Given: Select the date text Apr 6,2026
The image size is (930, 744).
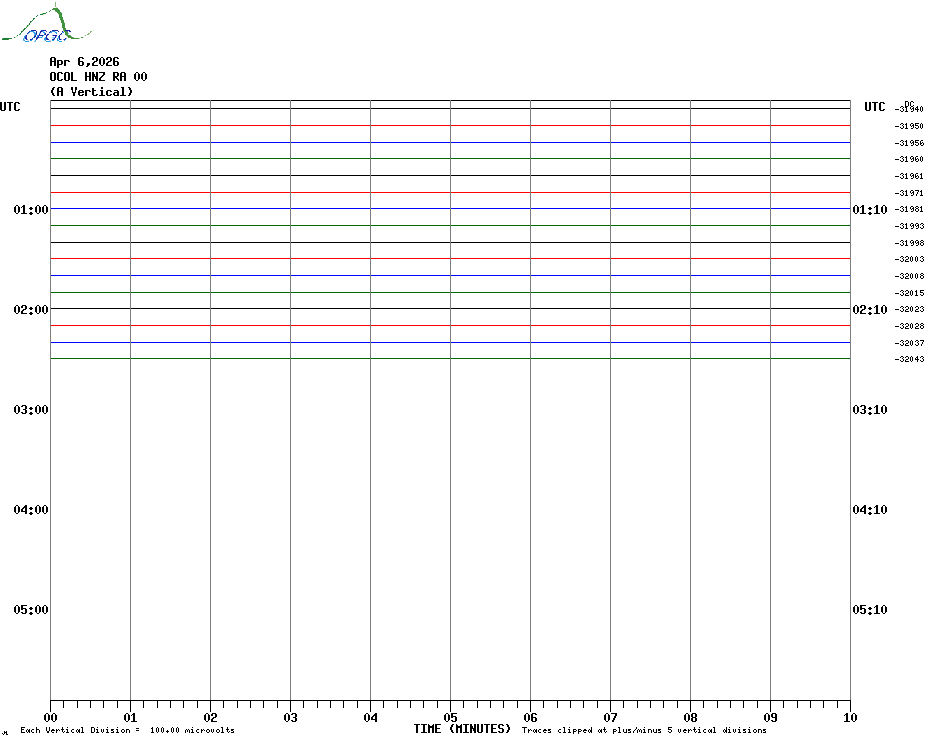Looking at the screenshot, I should click(84, 62).
